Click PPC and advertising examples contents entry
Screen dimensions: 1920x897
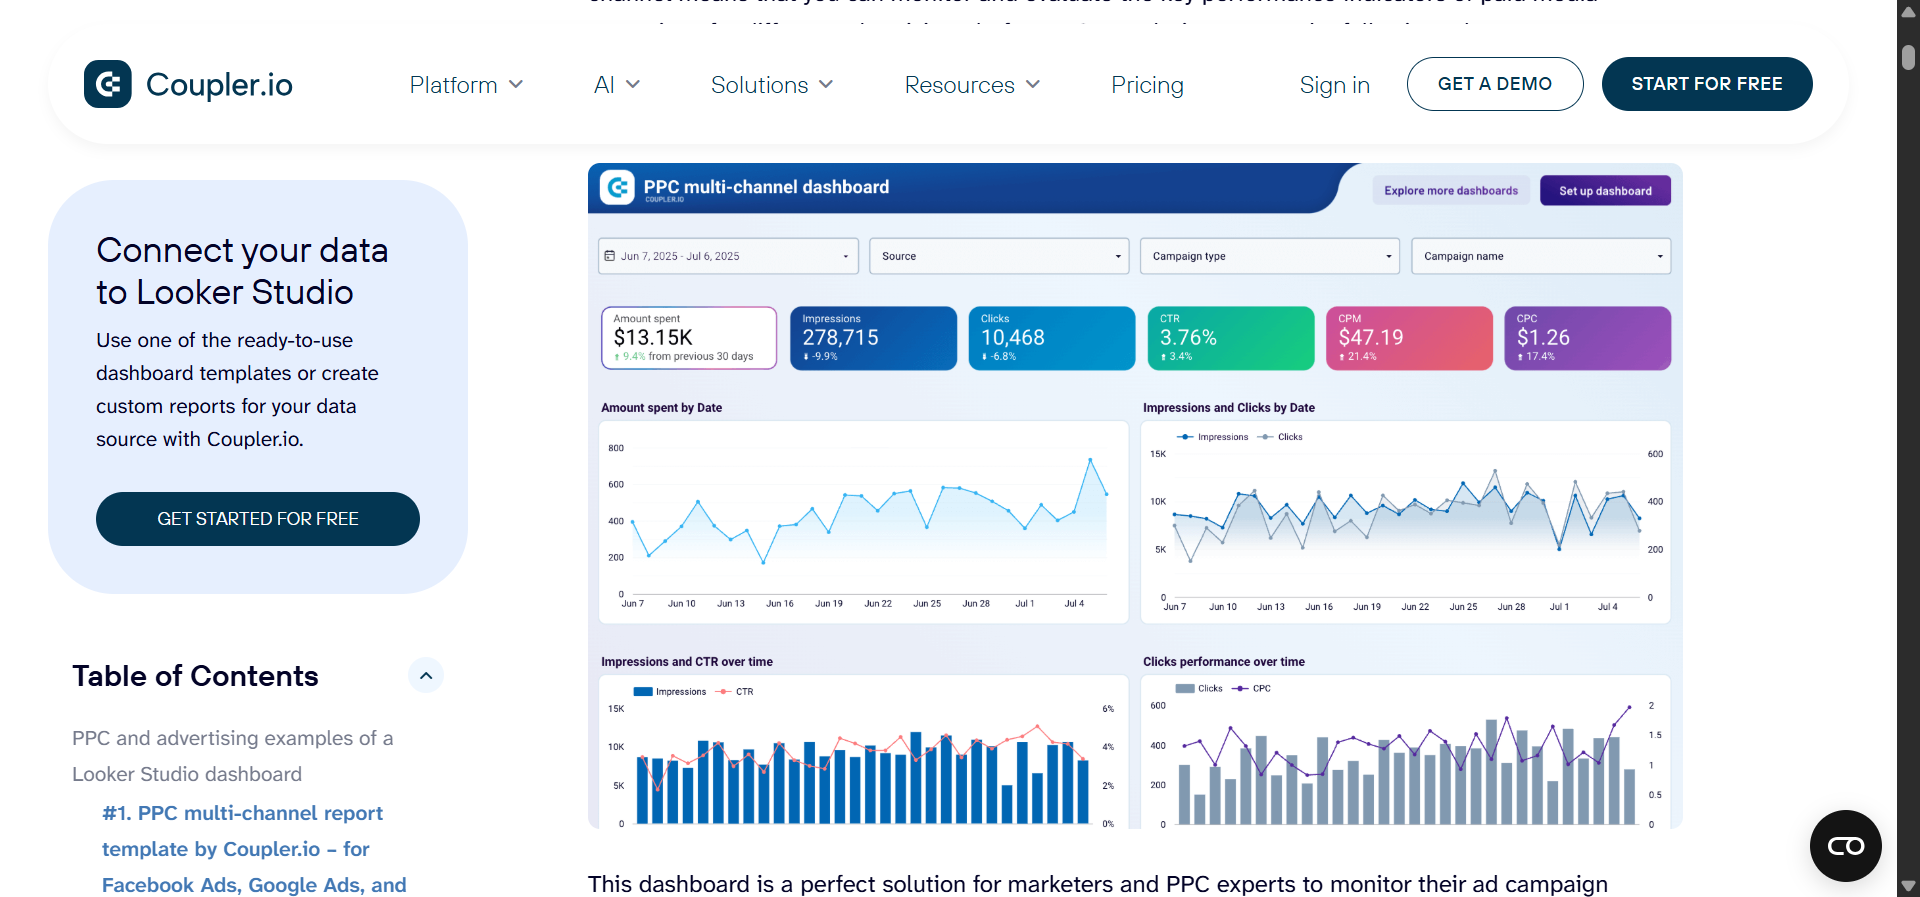tap(233, 756)
